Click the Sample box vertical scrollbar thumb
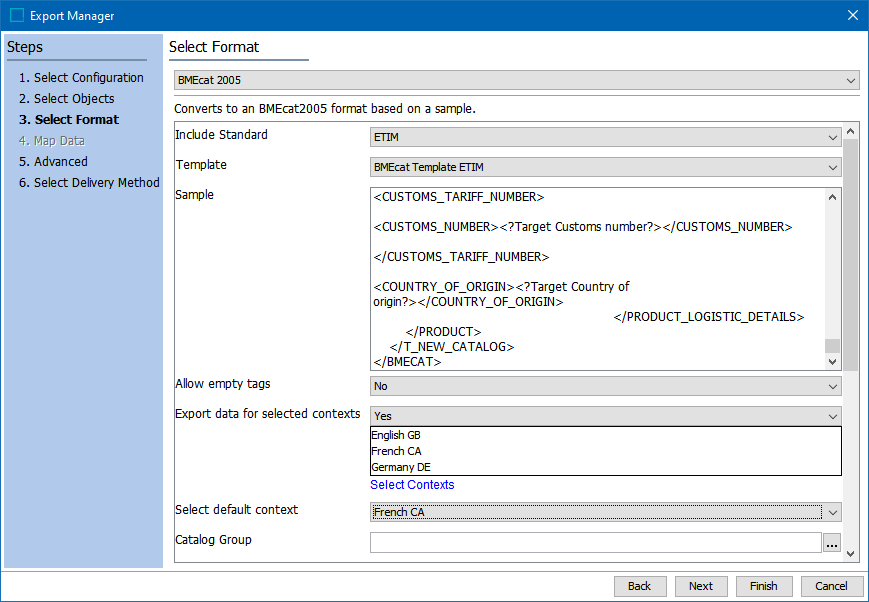This screenshot has width=869, height=602. point(832,346)
